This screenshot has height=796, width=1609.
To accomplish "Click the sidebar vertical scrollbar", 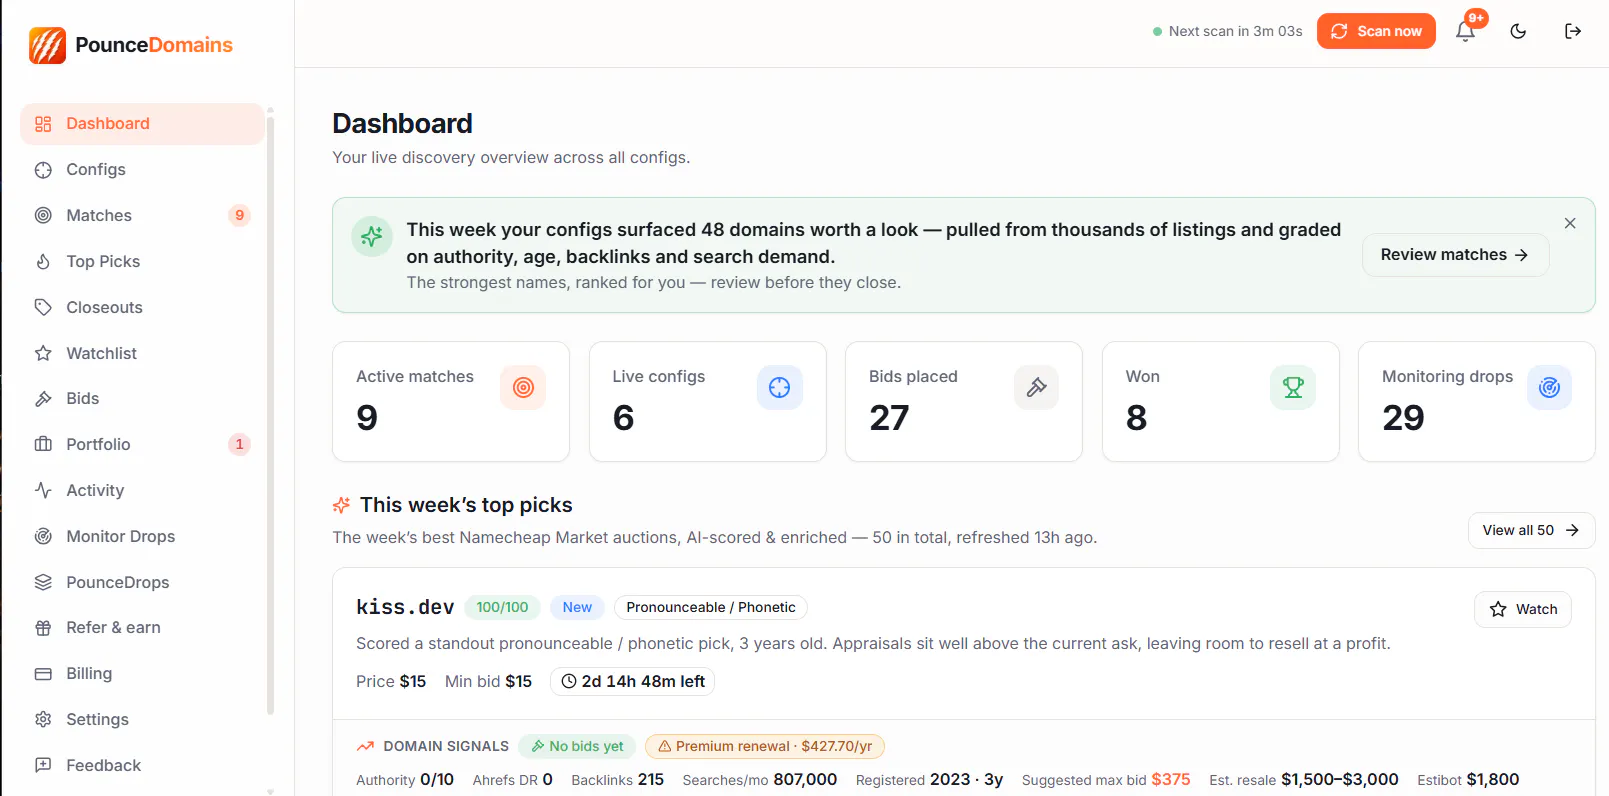I will coord(270,415).
